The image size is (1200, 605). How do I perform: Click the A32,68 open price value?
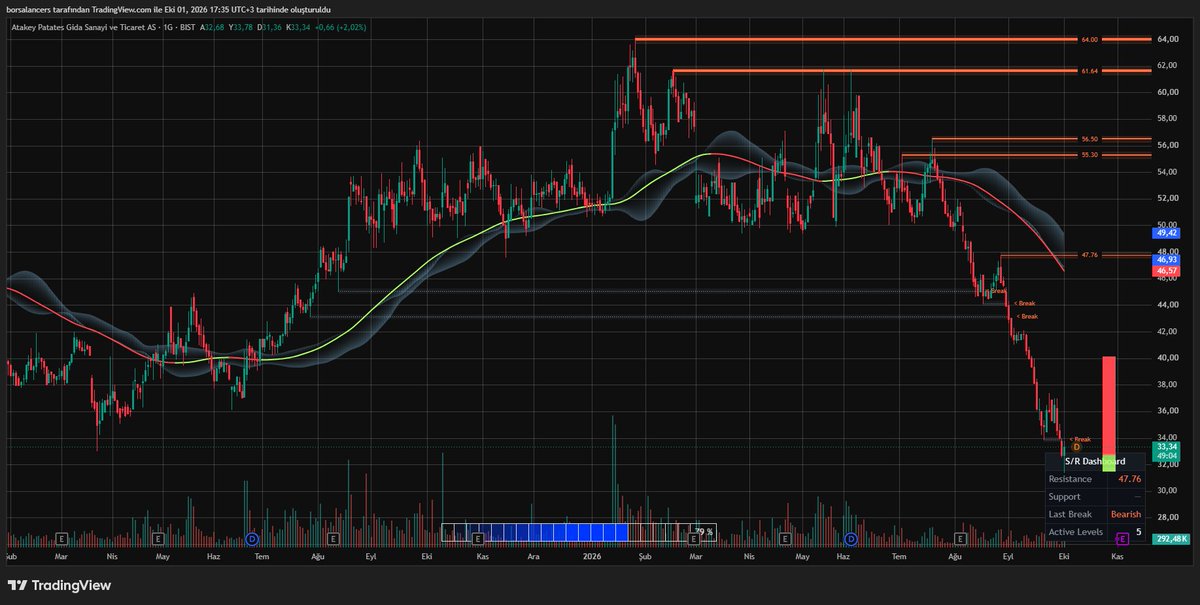[x=213, y=27]
